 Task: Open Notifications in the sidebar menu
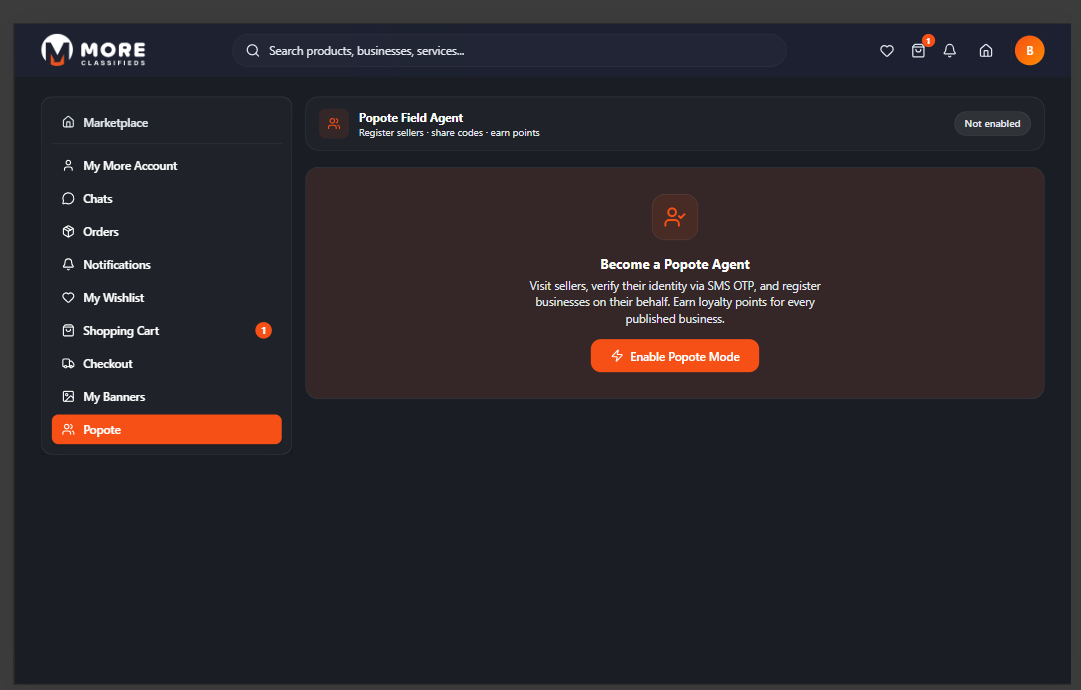117,265
